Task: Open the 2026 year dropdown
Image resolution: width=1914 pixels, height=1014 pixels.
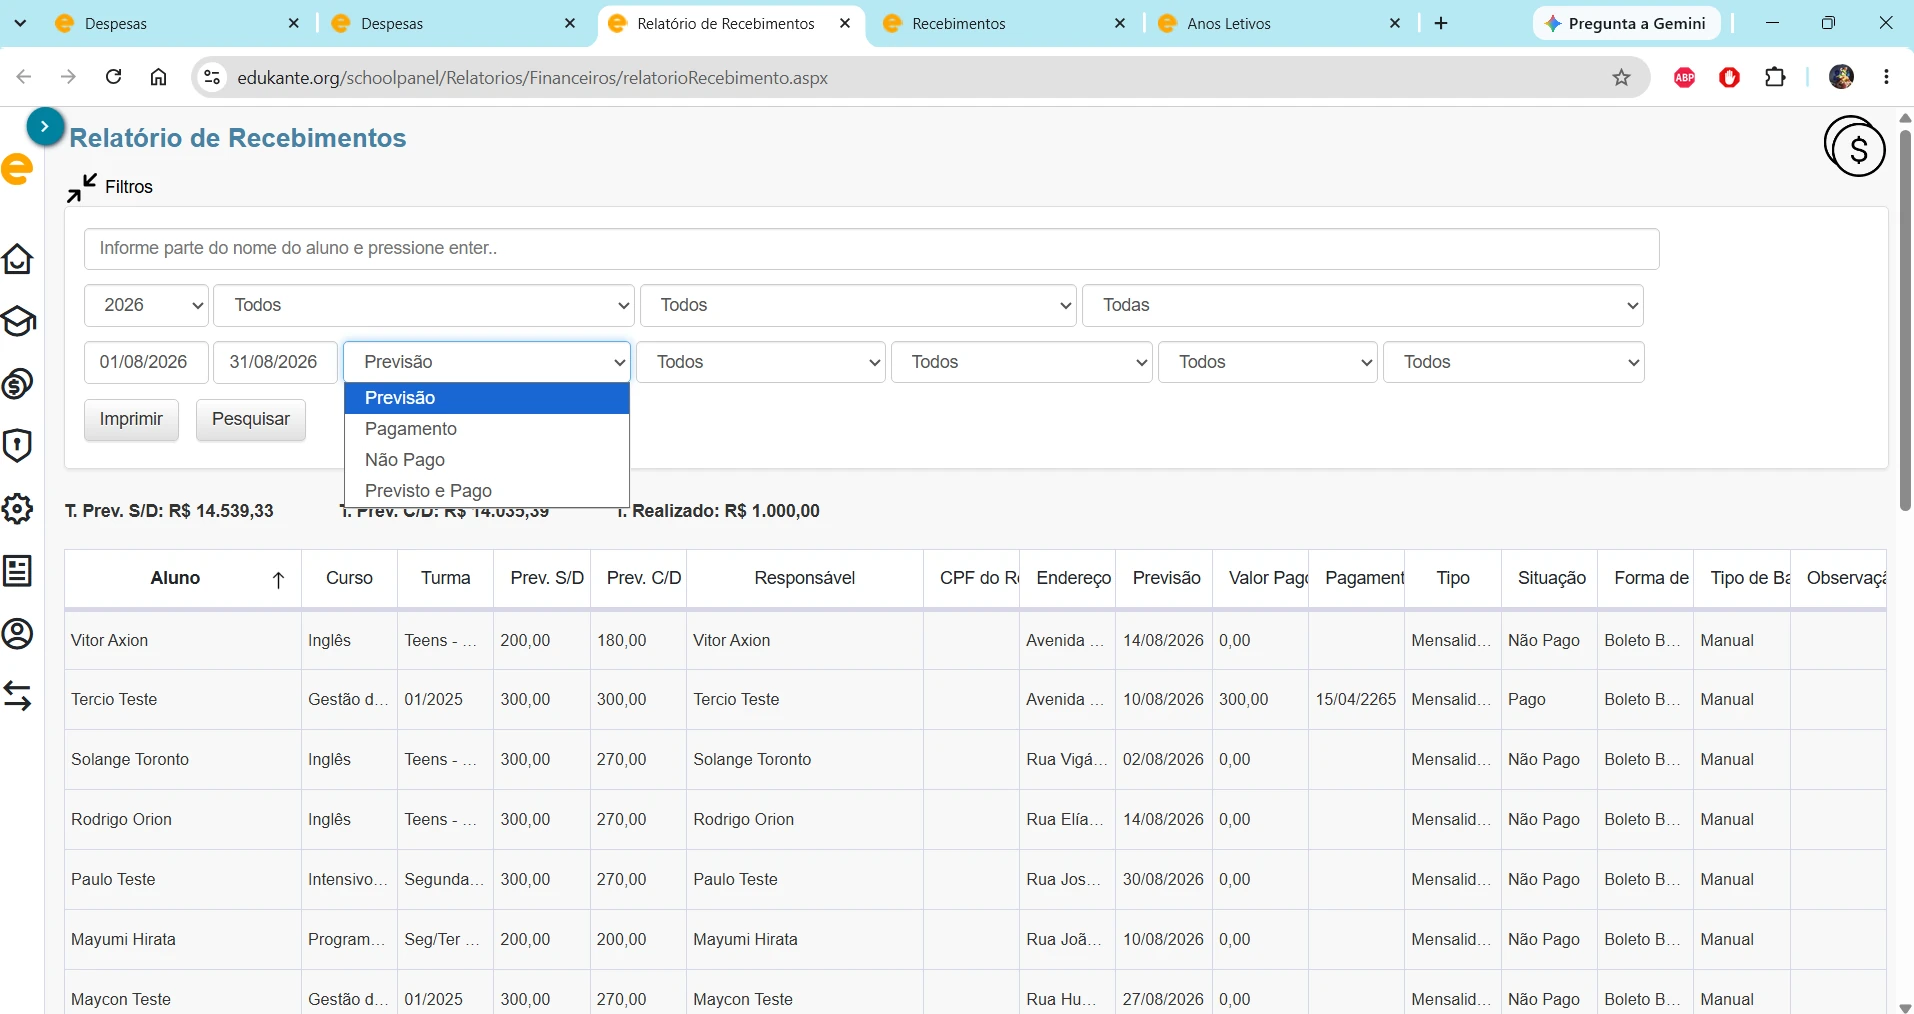Action: [x=146, y=305]
